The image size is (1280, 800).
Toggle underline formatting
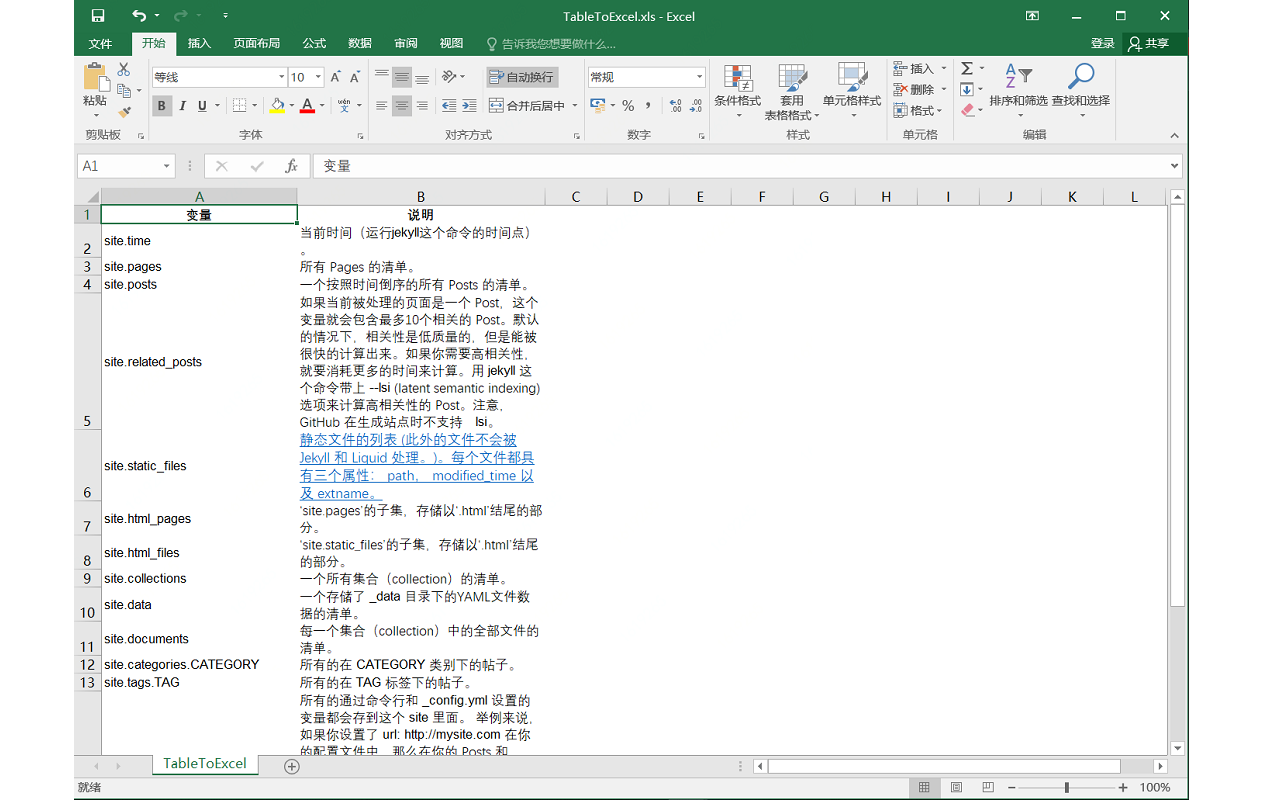[200, 104]
